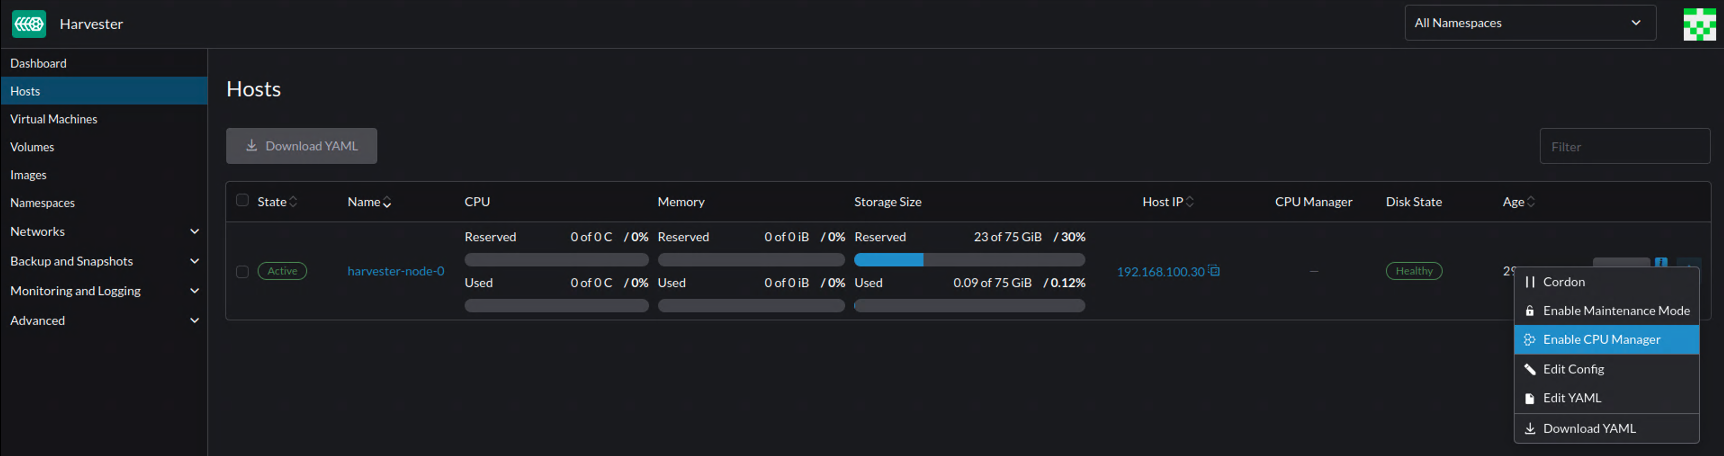
Task: Click the Enable CPU Manager icon
Action: pos(1529,340)
